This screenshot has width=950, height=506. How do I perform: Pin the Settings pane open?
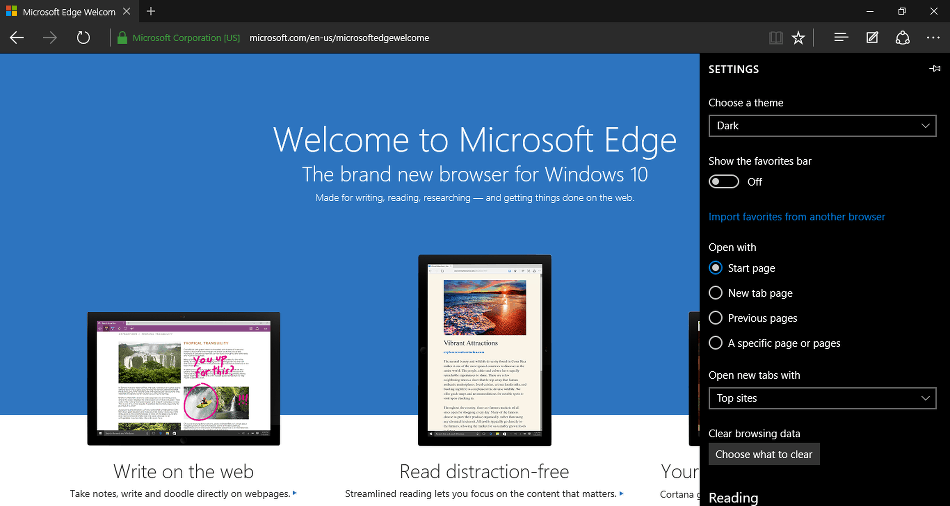coord(934,69)
